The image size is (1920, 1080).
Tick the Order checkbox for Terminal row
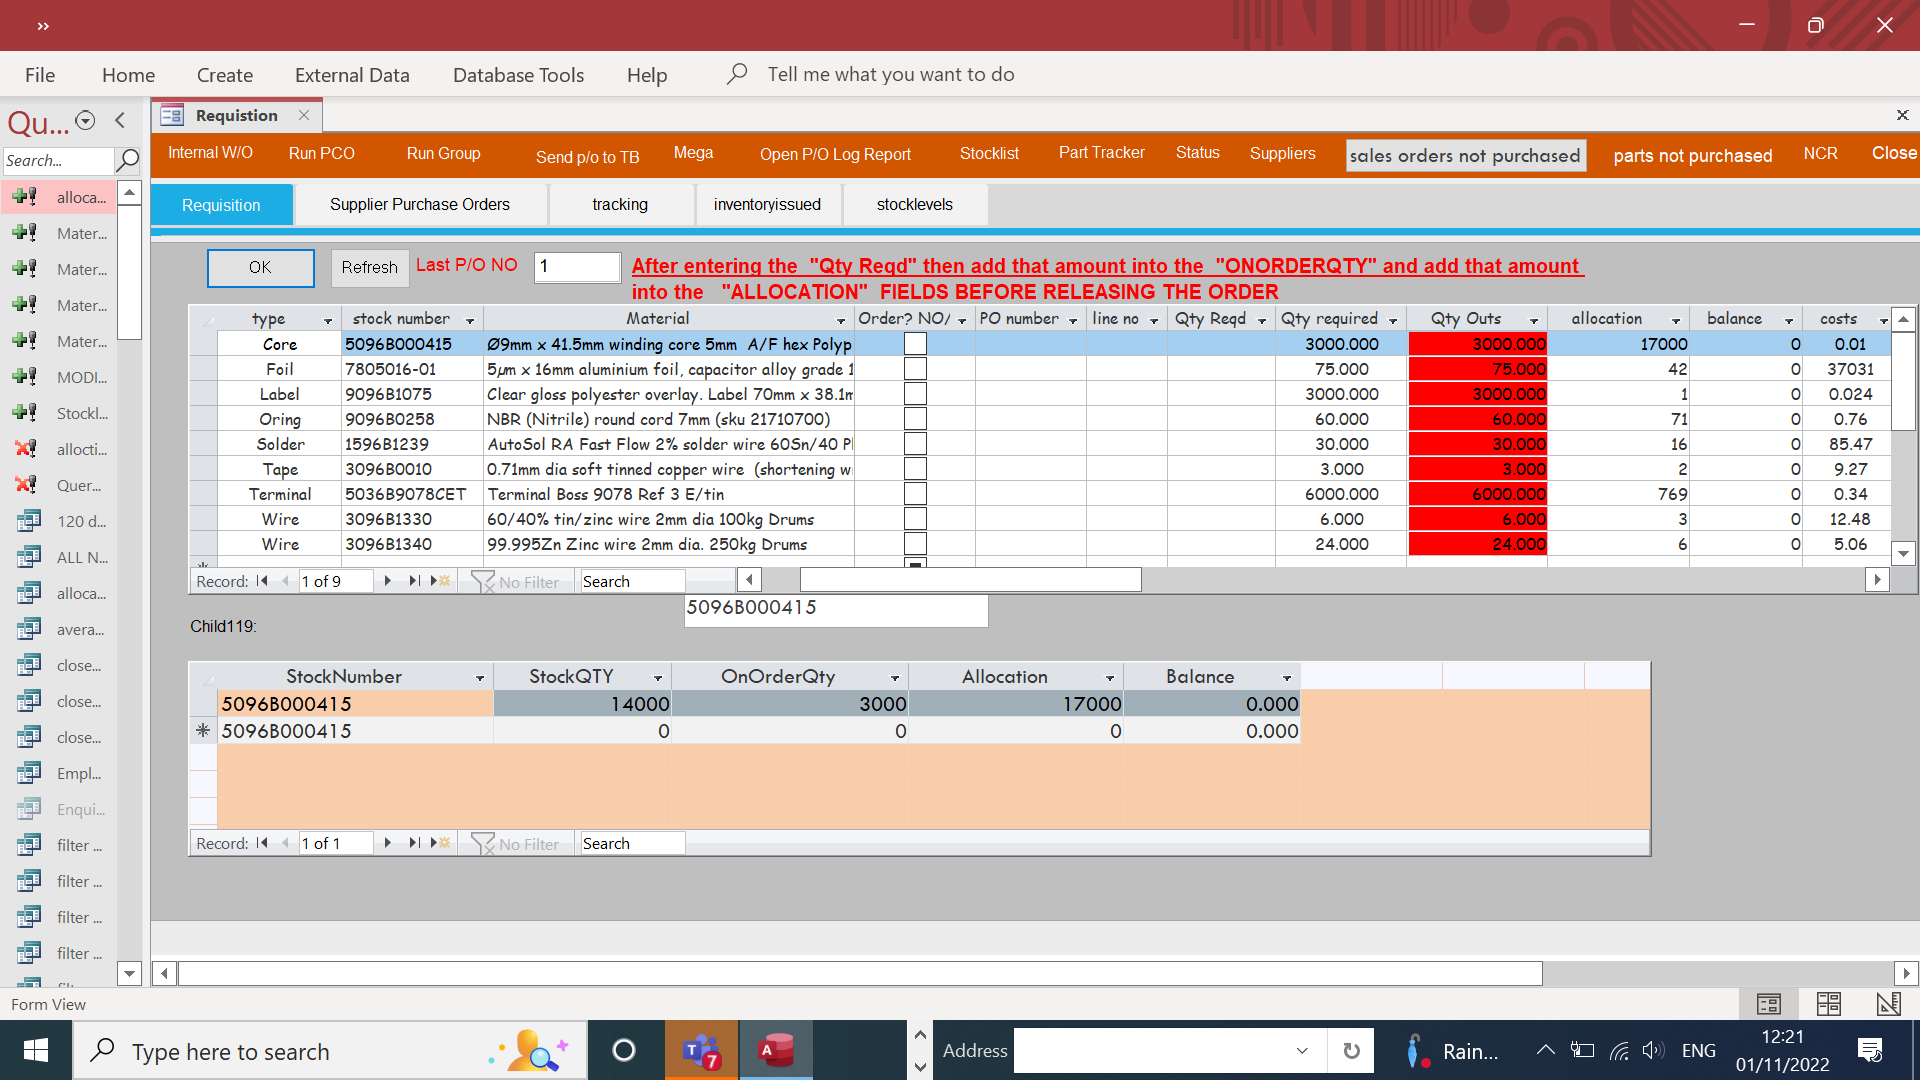click(915, 494)
